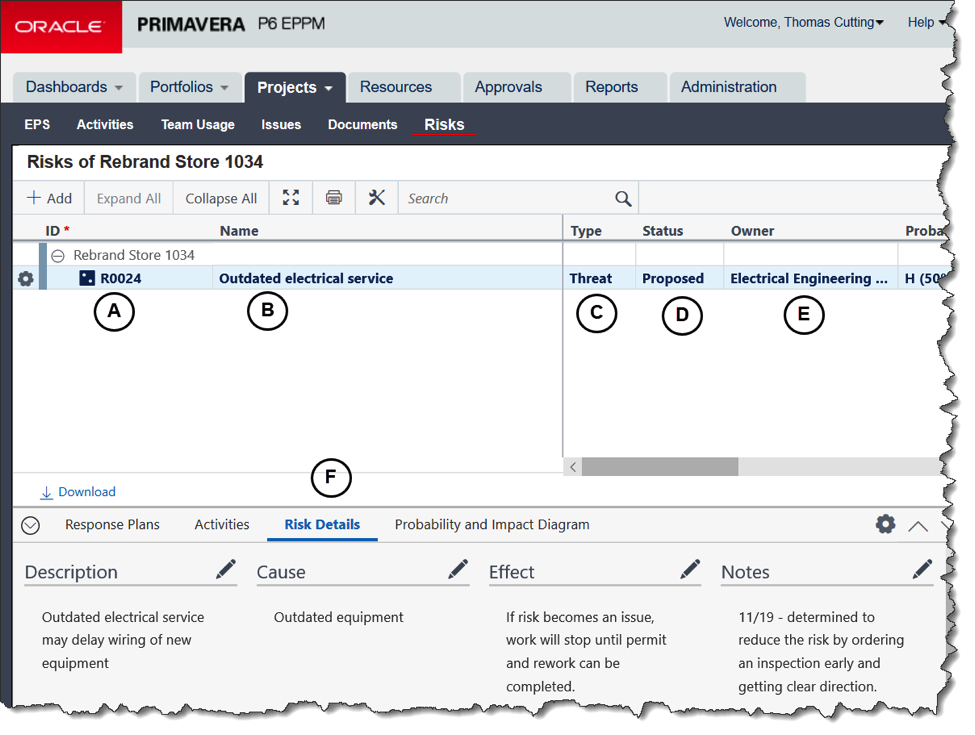Open the customize tools icon
This screenshot has width=975, height=735.
pyautogui.click(x=376, y=198)
